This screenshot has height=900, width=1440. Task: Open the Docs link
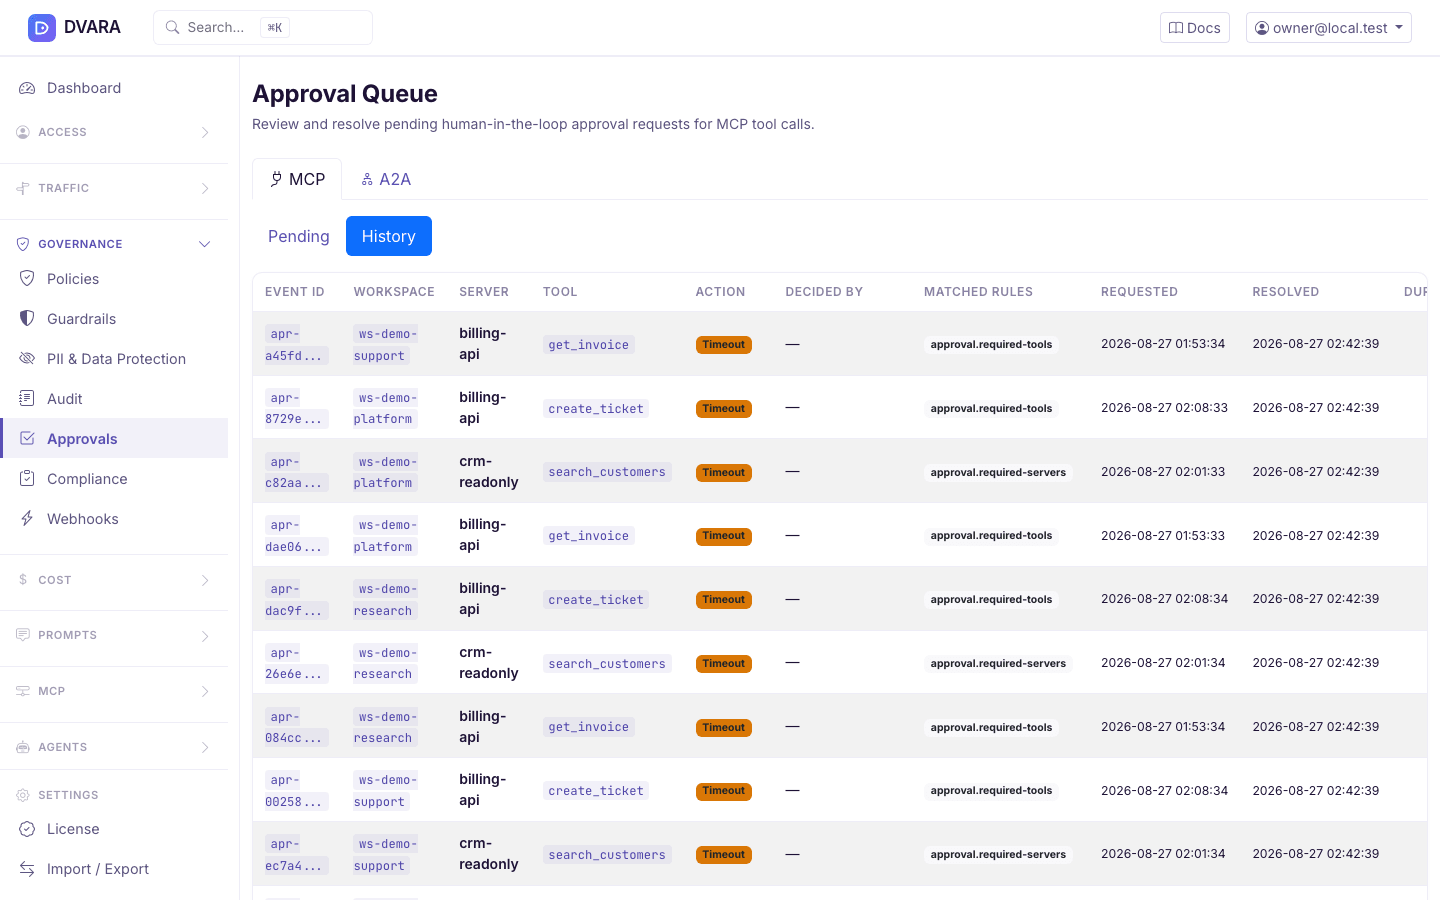1195,28
